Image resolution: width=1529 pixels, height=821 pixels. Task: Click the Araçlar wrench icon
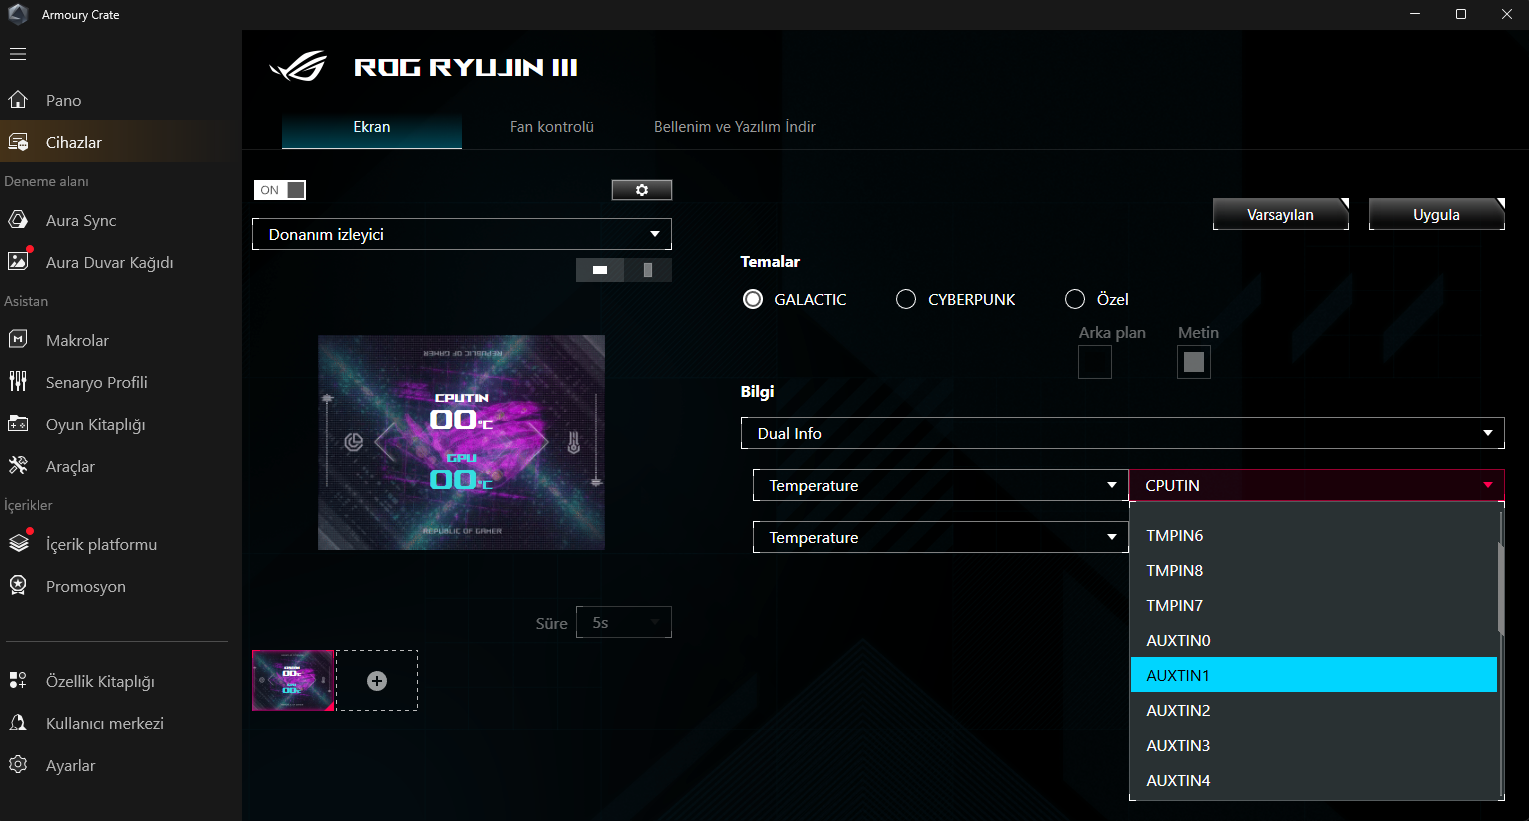coord(18,466)
